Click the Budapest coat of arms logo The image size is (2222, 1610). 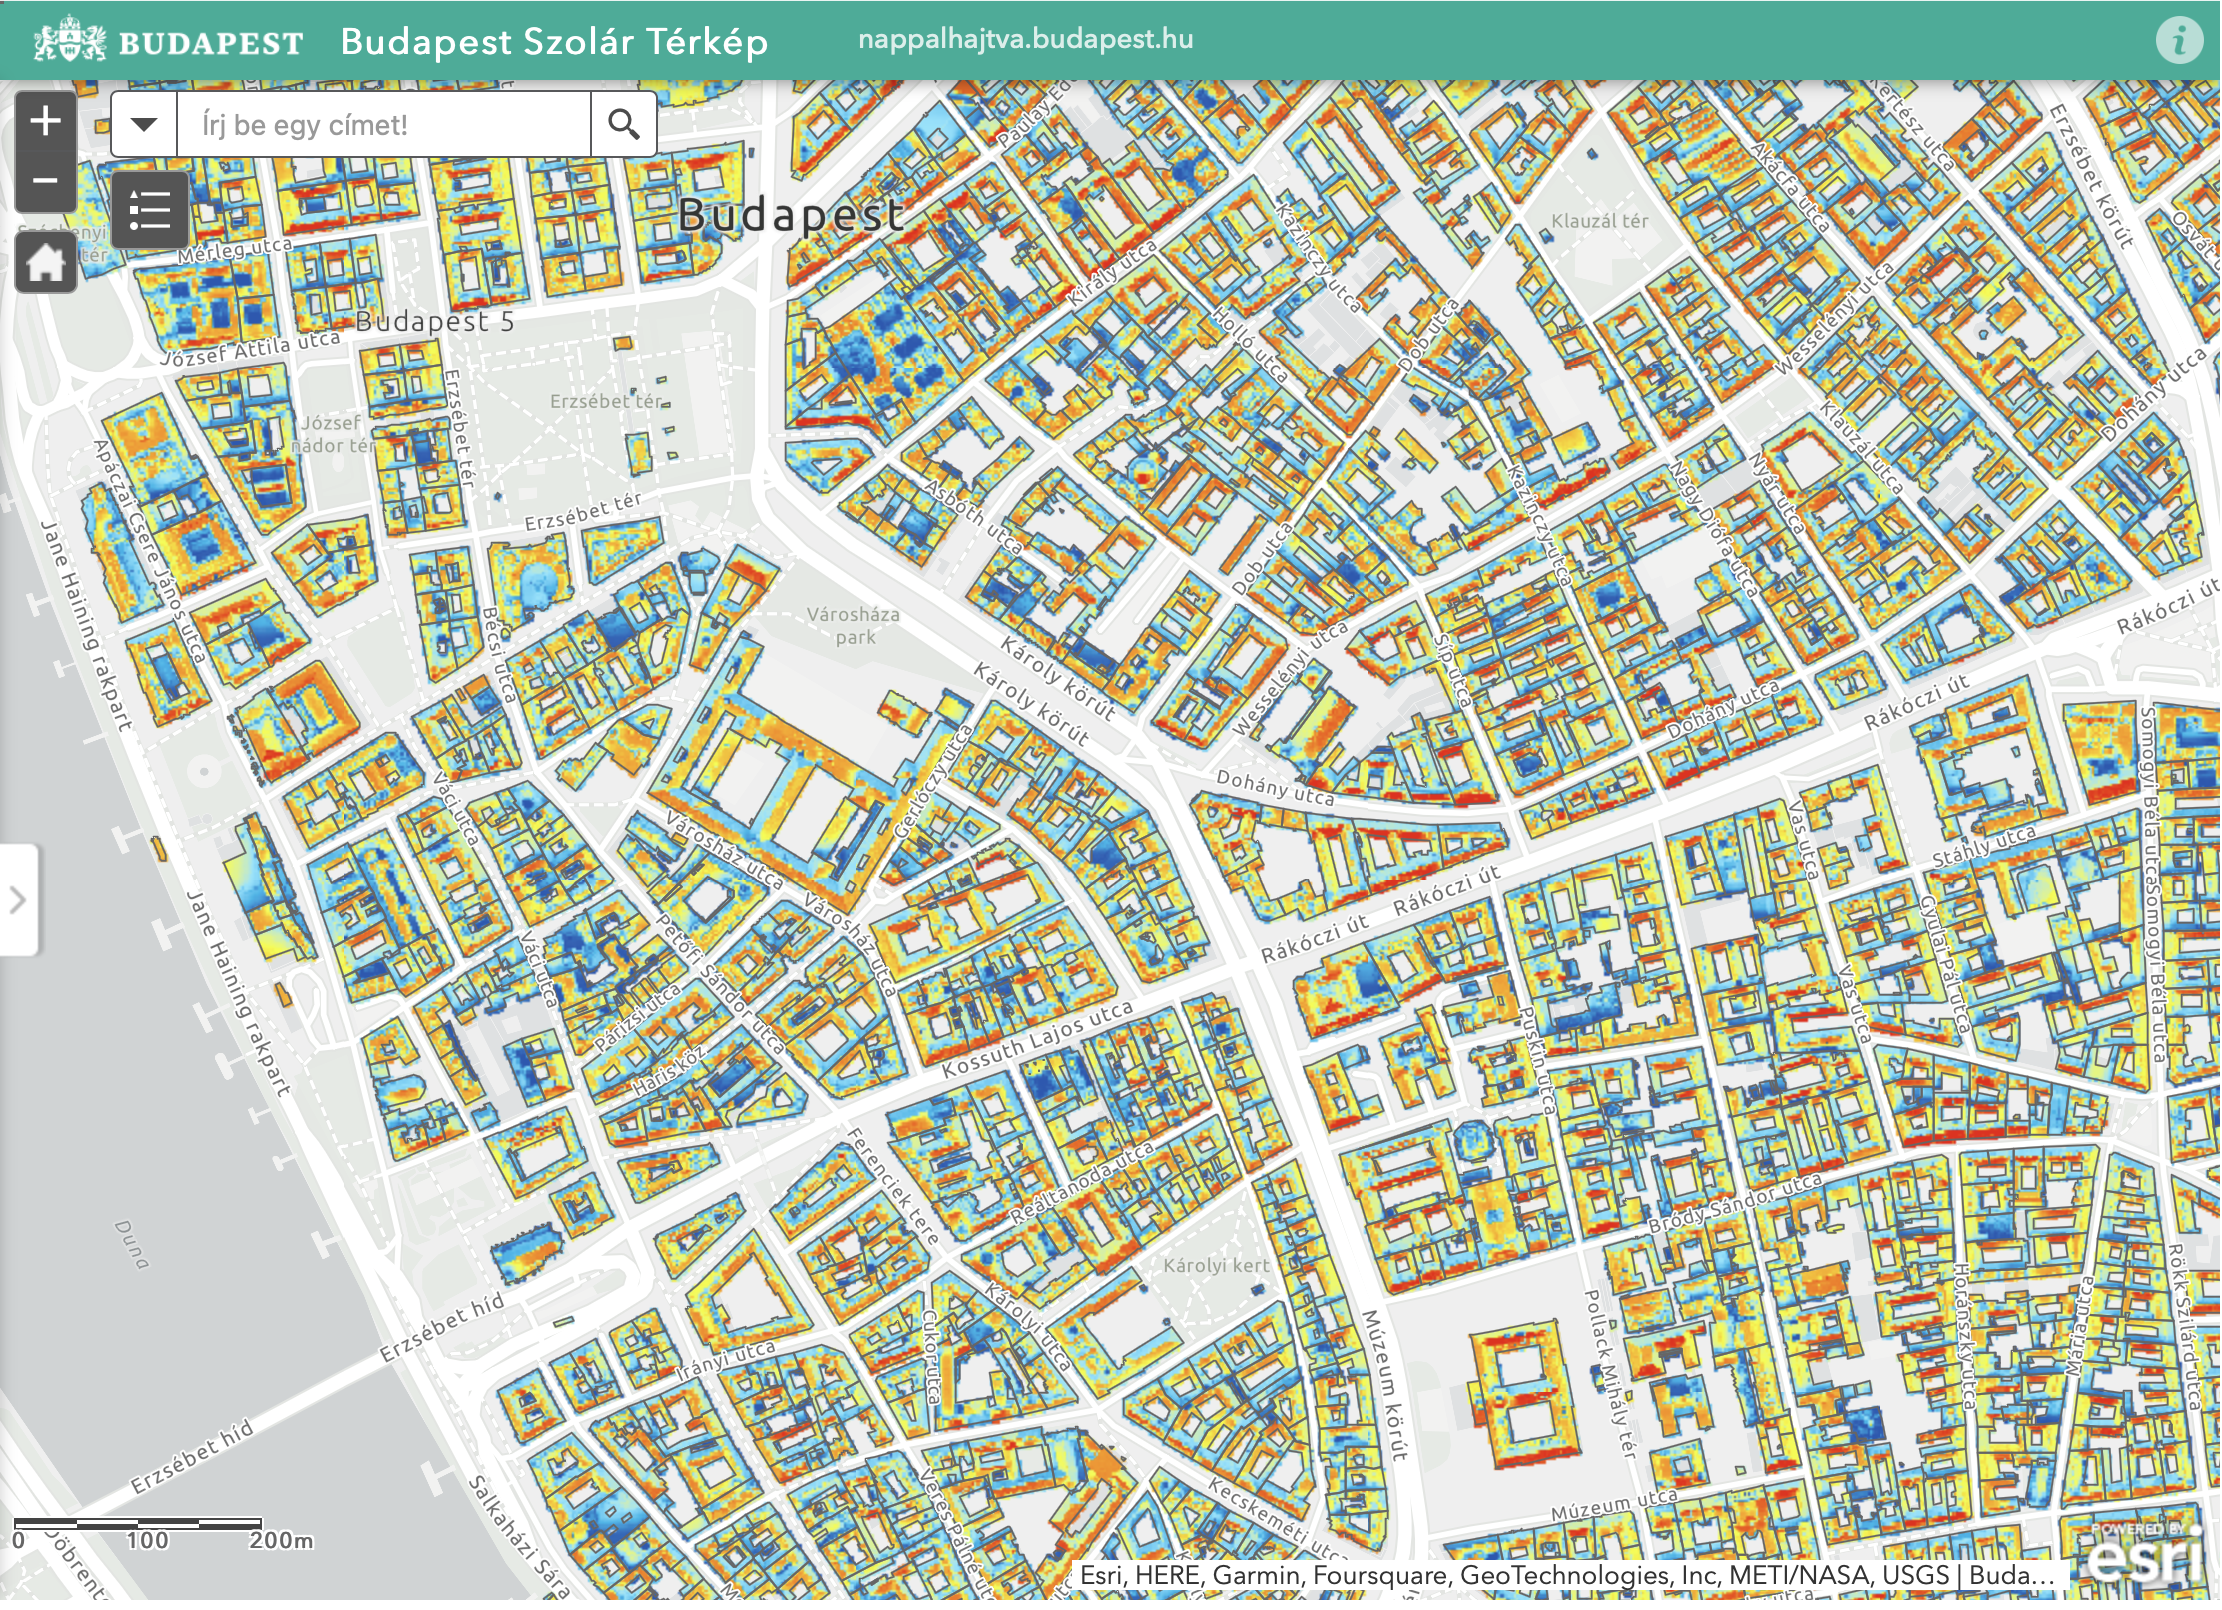click(70, 42)
